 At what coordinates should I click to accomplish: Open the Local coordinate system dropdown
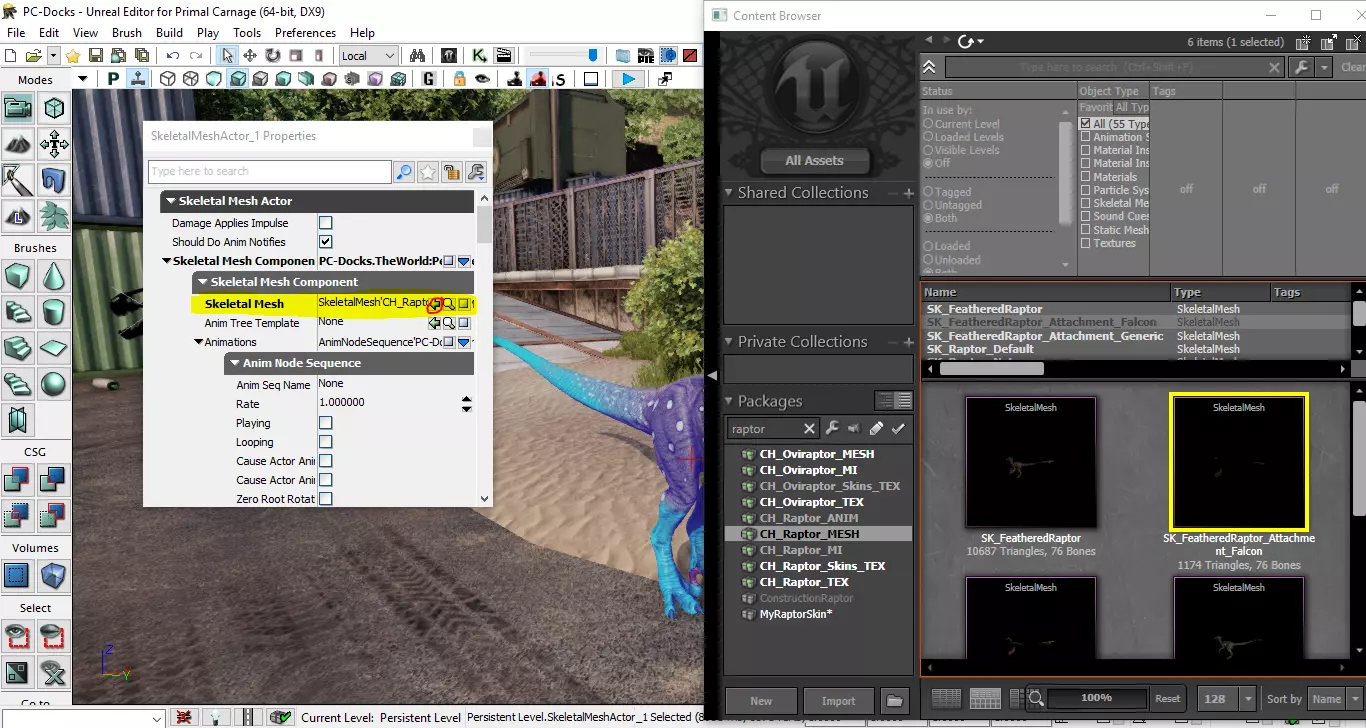point(369,56)
